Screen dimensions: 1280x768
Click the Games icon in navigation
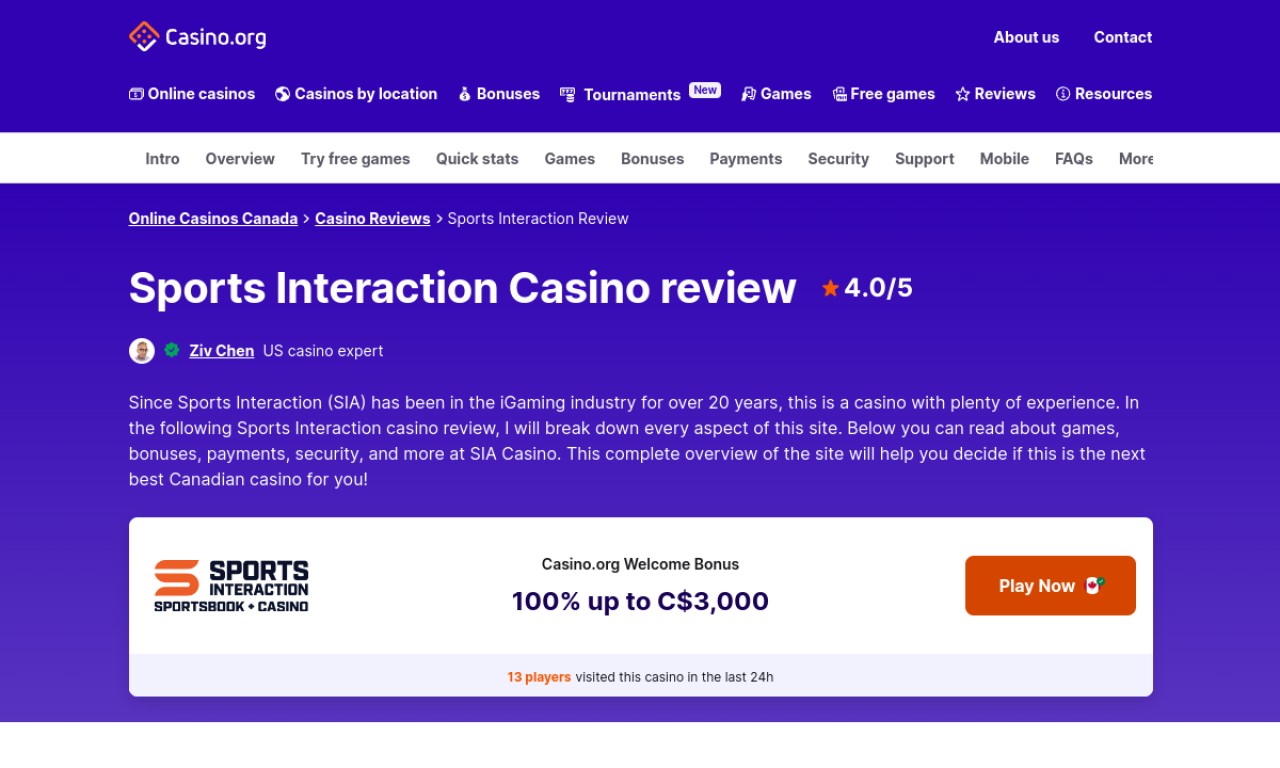[748, 94]
